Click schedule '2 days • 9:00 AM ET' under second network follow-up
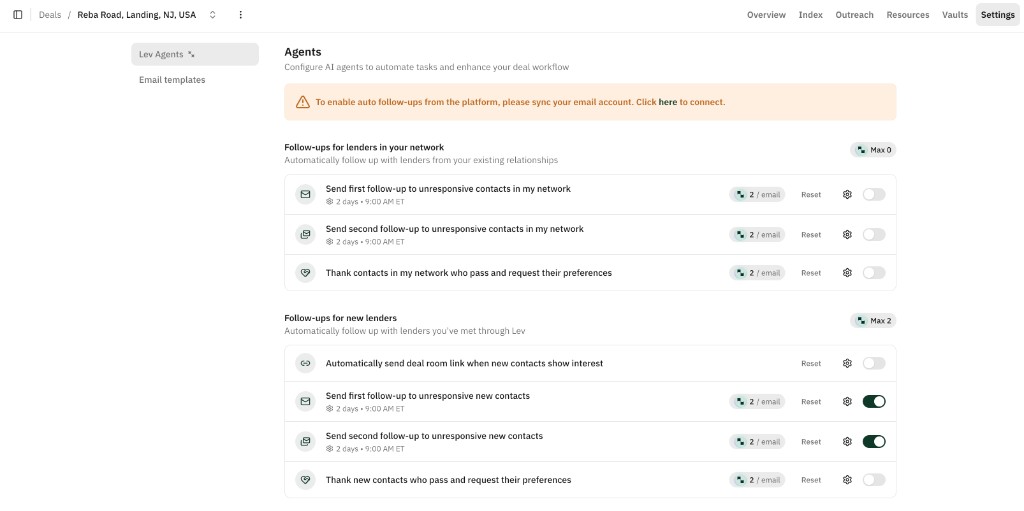Viewport: 1024px width, 511px height. point(365,241)
